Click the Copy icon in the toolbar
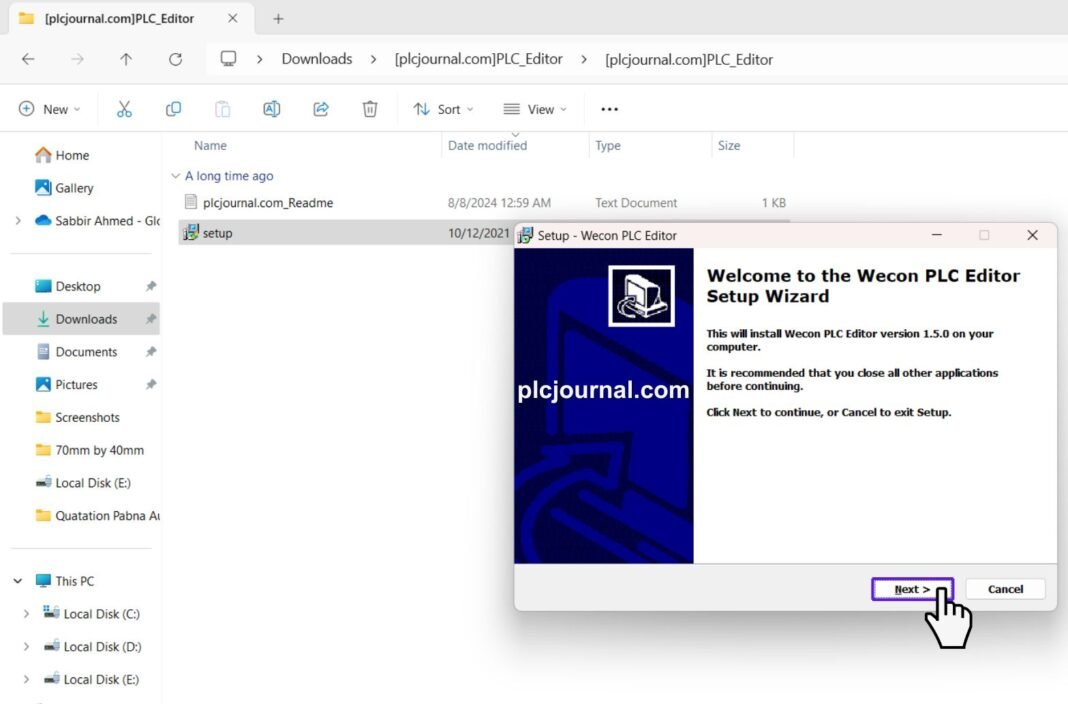 [173, 109]
